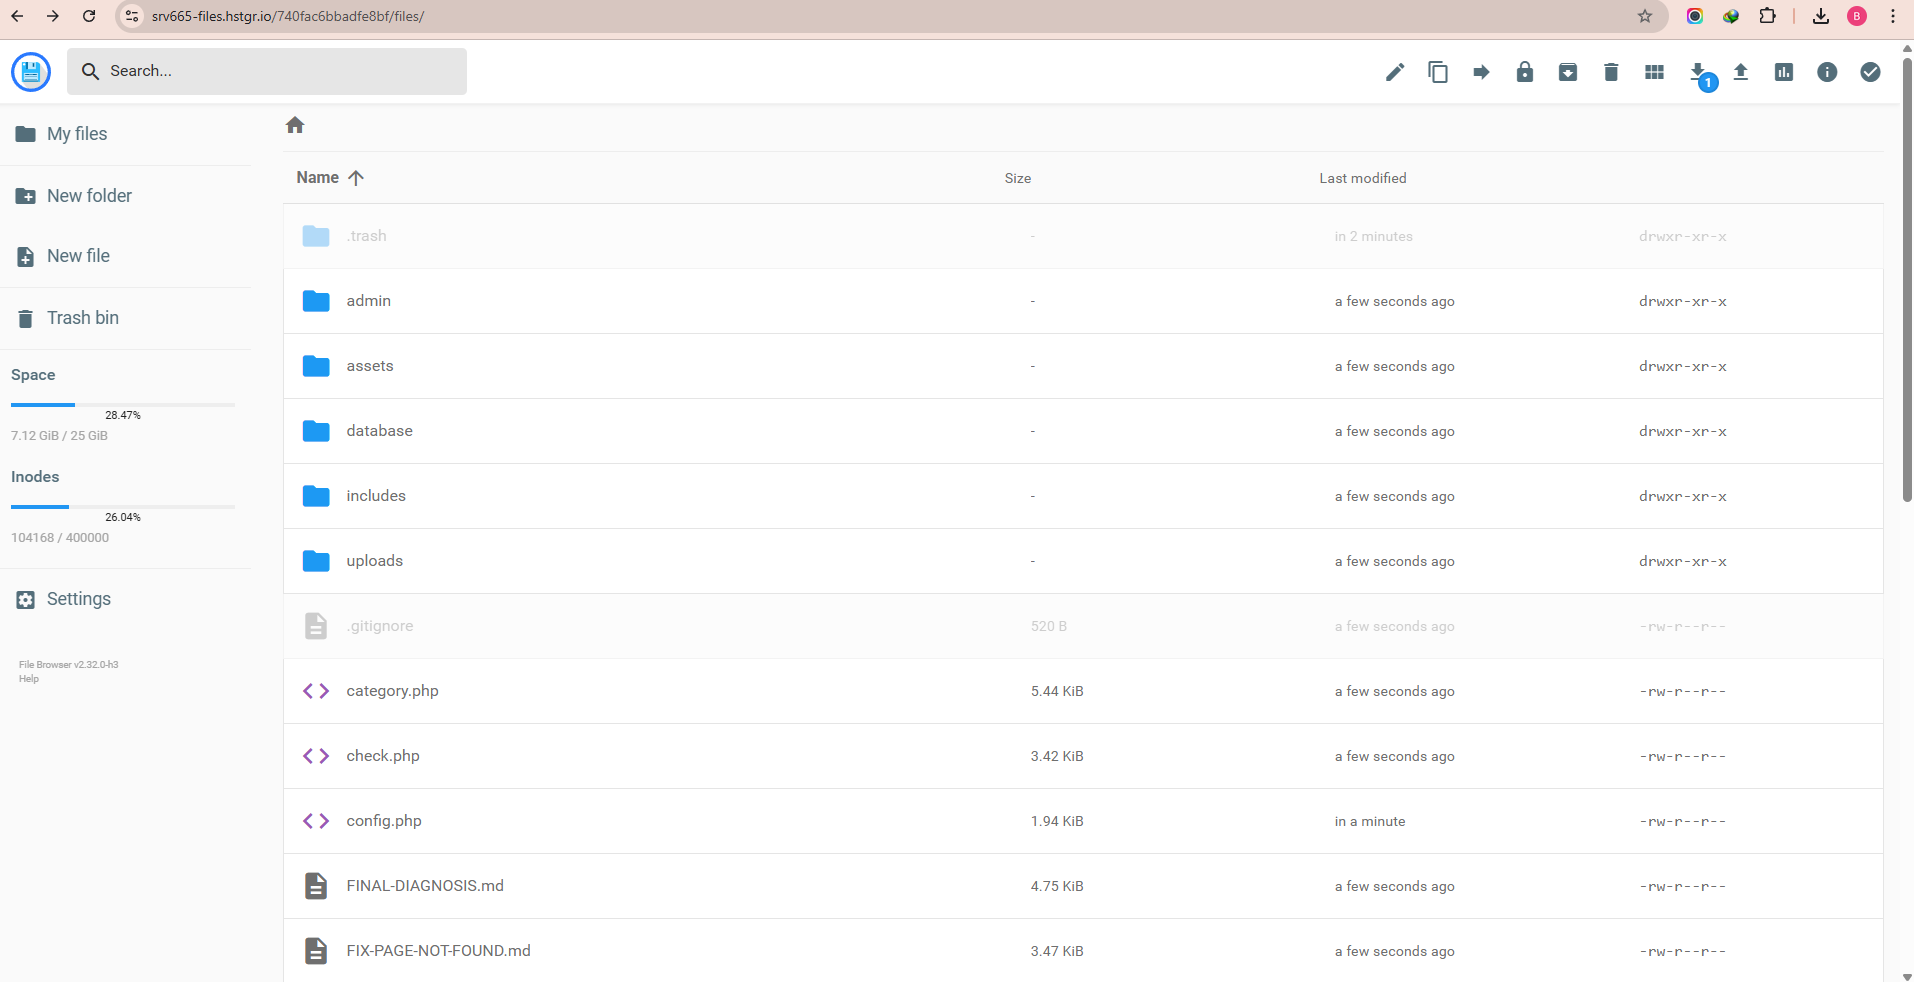This screenshot has height=982, width=1914.
Task: Show file info with the info icon
Action: [x=1826, y=72]
